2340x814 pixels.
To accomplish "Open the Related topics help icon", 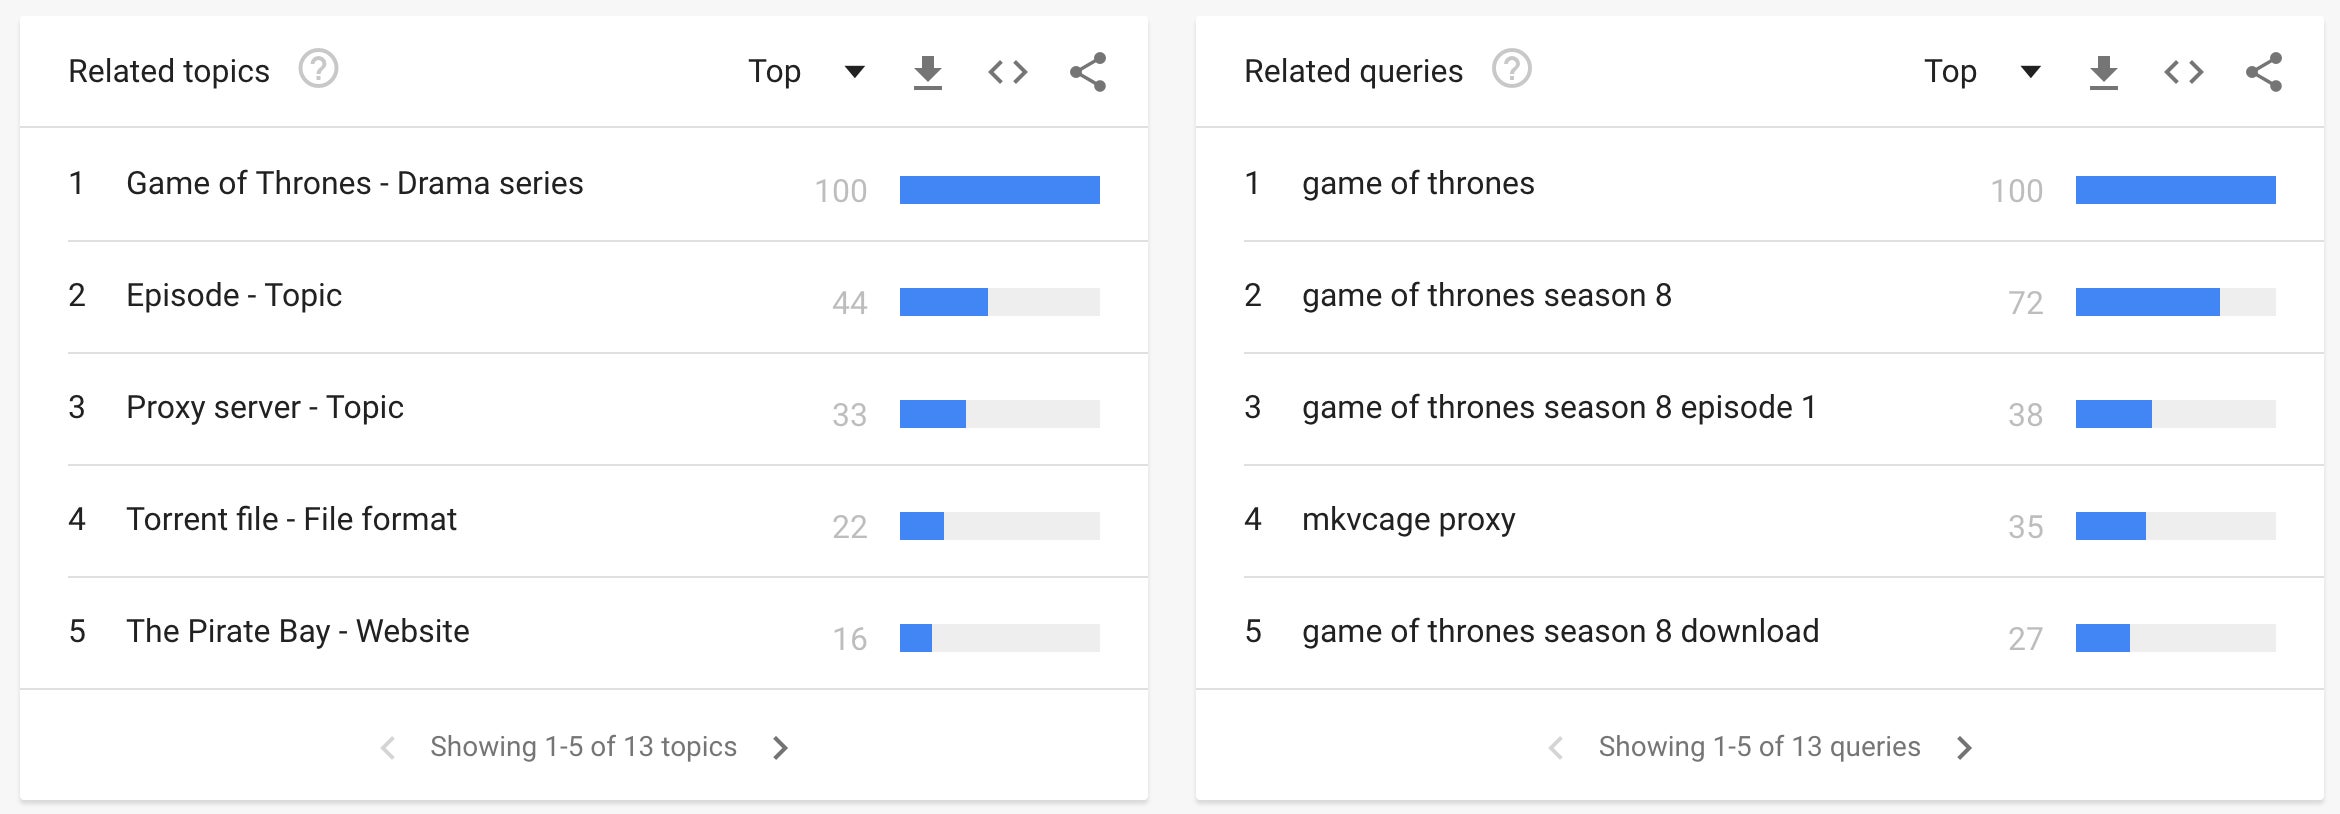I will [318, 69].
